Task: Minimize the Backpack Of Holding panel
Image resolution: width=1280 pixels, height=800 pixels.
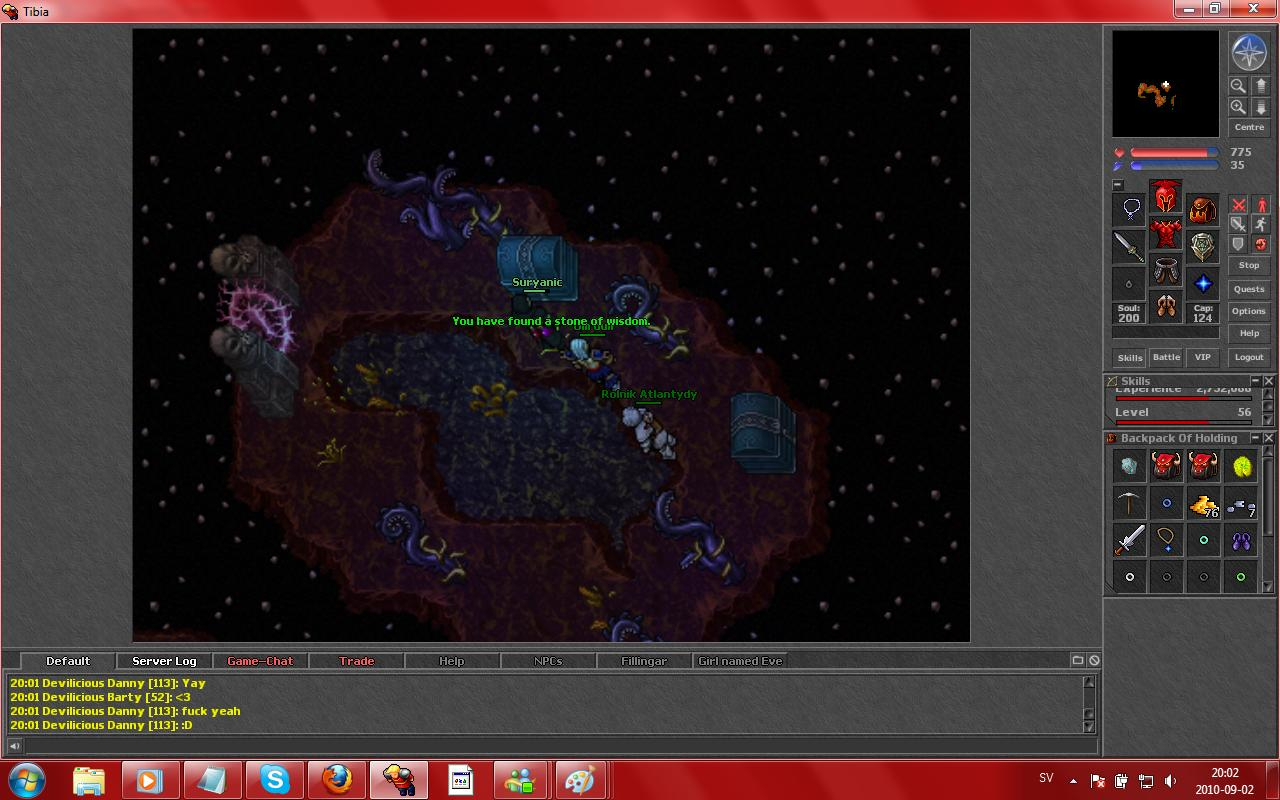Action: click(1256, 438)
